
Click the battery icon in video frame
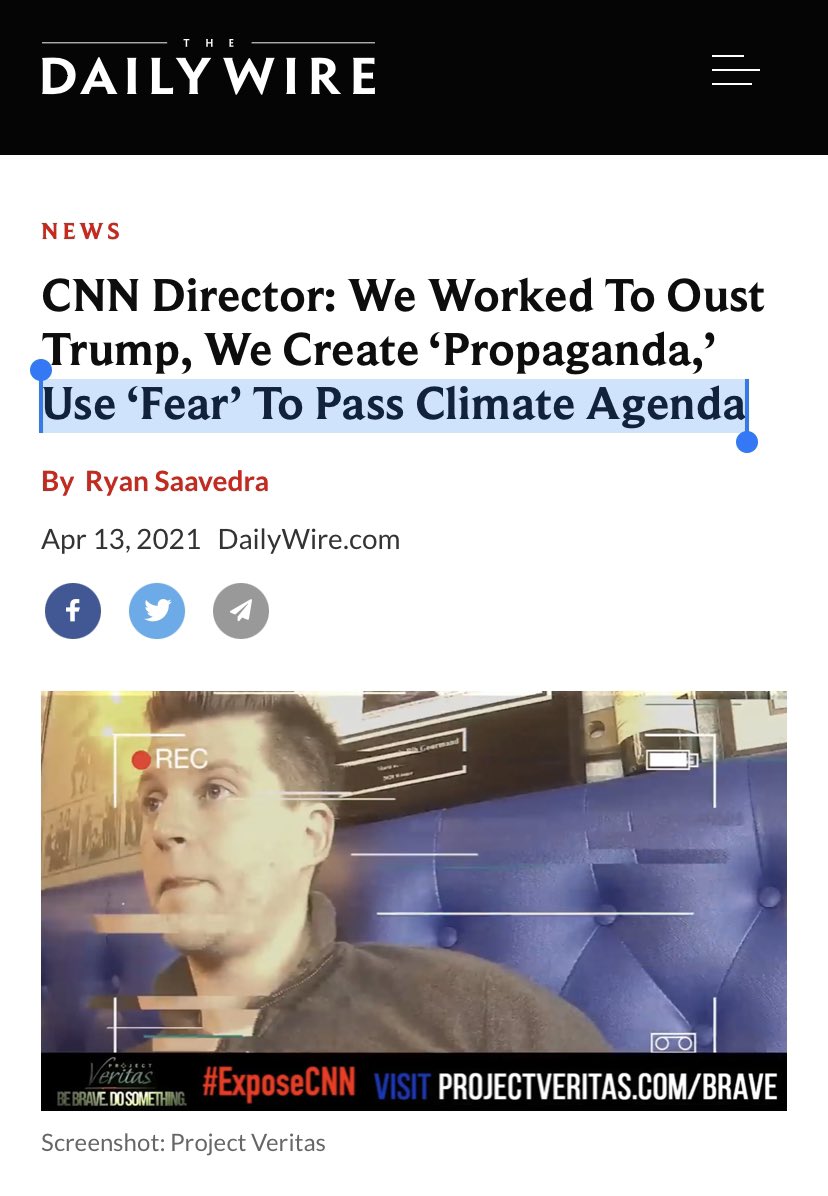pos(672,760)
